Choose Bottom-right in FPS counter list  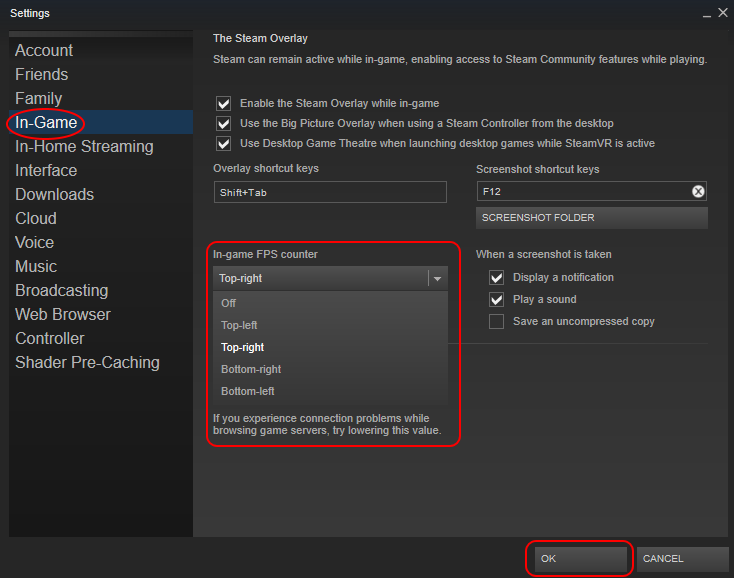click(330, 369)
